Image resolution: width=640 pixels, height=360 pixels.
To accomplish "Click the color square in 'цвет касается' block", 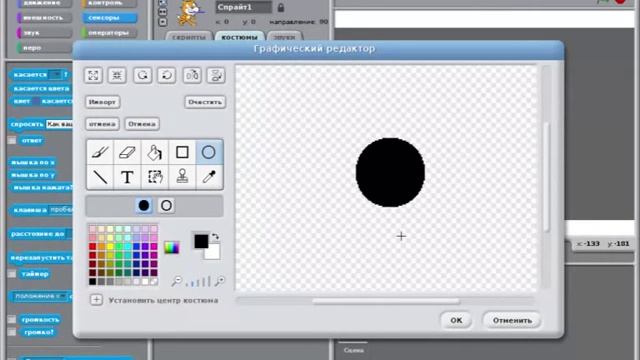I will (x=36, y=101).
